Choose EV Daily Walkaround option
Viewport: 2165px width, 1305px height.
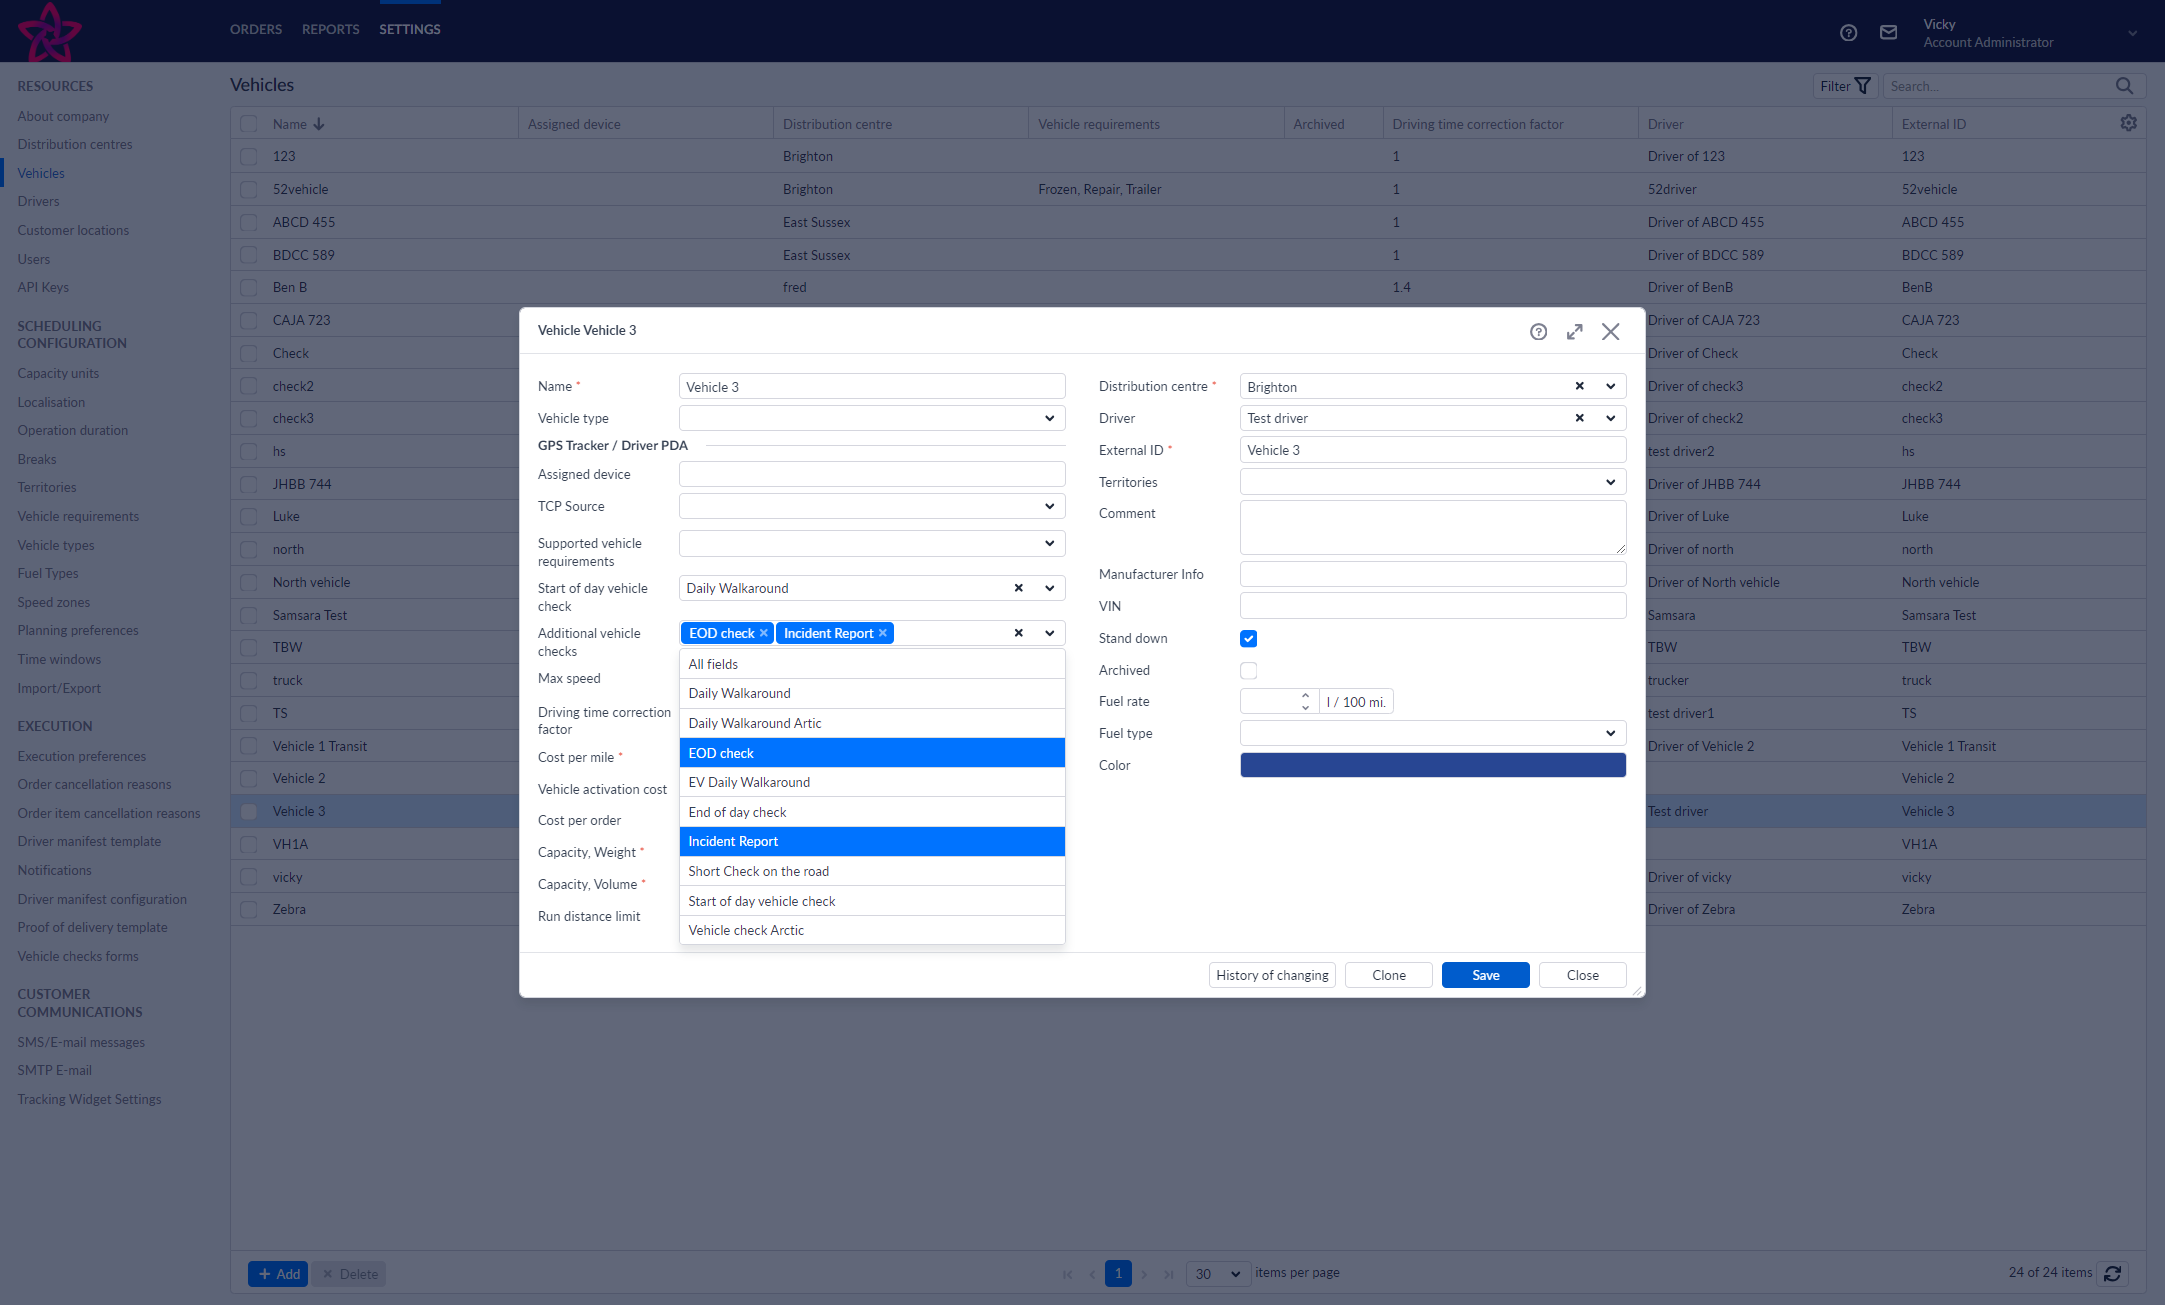tap(872, 782)
